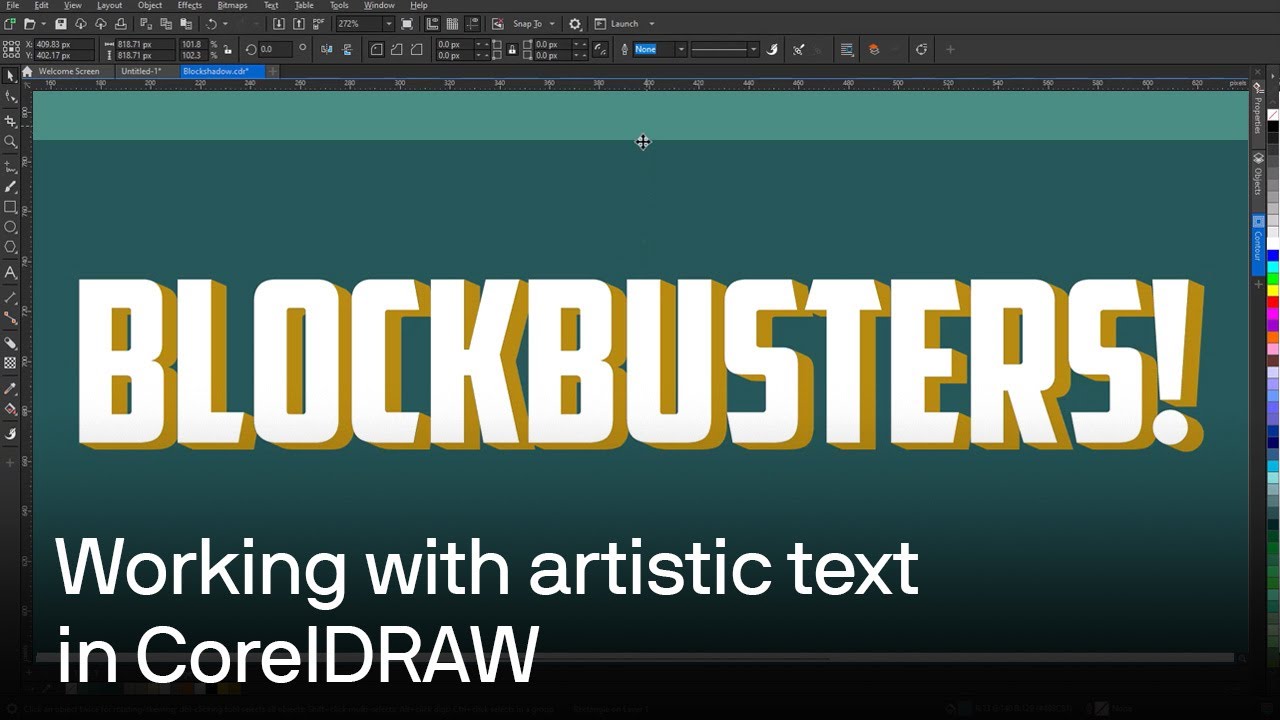Select the chamfered corner style
1280x720 pixels.
[417, 49]
